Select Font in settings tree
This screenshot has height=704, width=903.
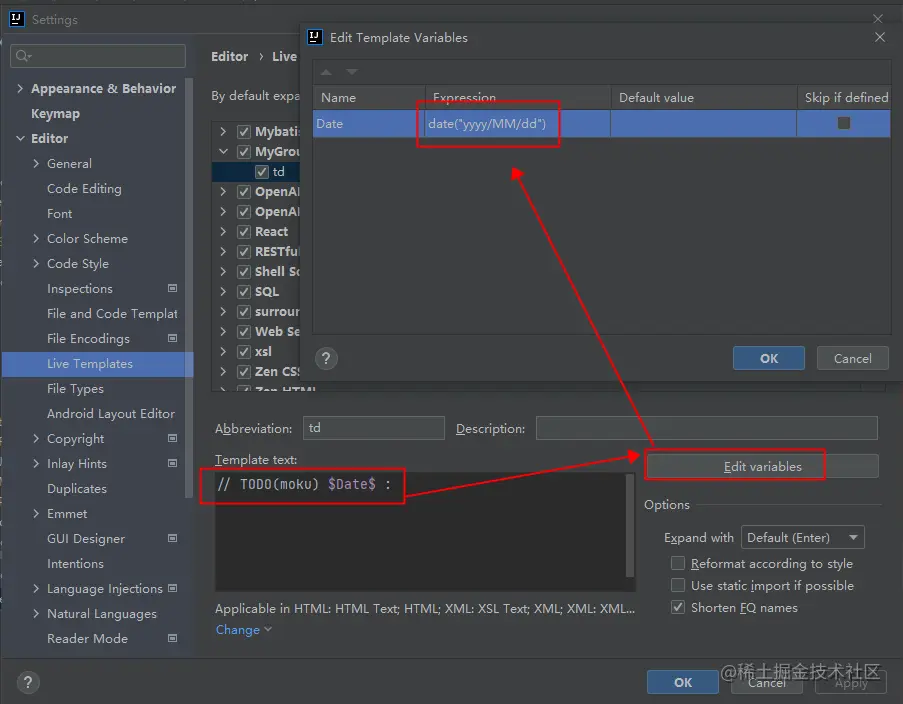click(59, 213)
